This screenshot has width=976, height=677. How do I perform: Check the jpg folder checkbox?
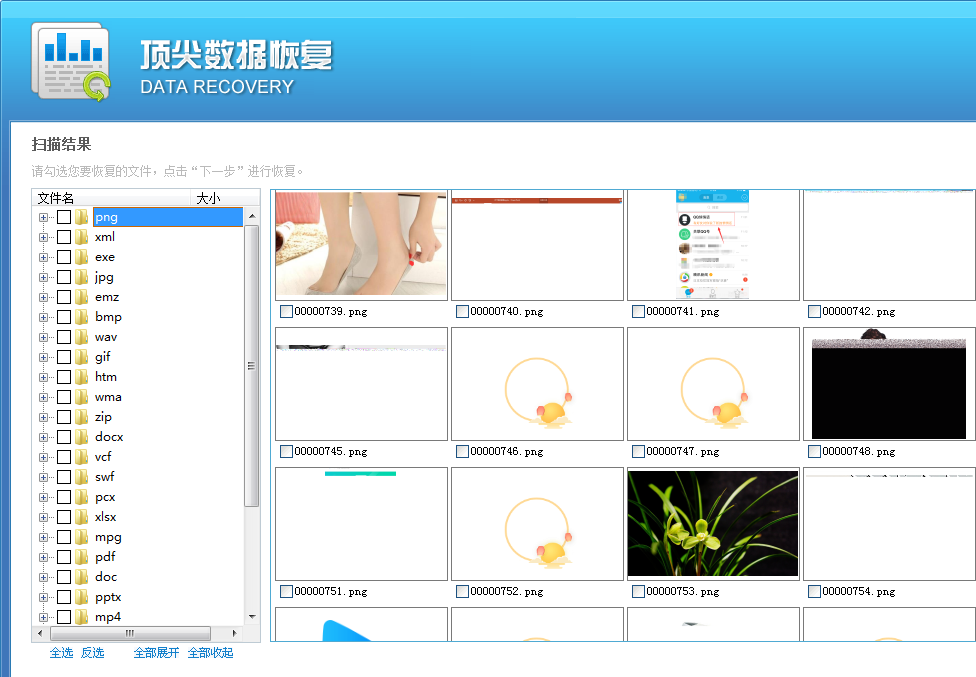click(64, 277)
